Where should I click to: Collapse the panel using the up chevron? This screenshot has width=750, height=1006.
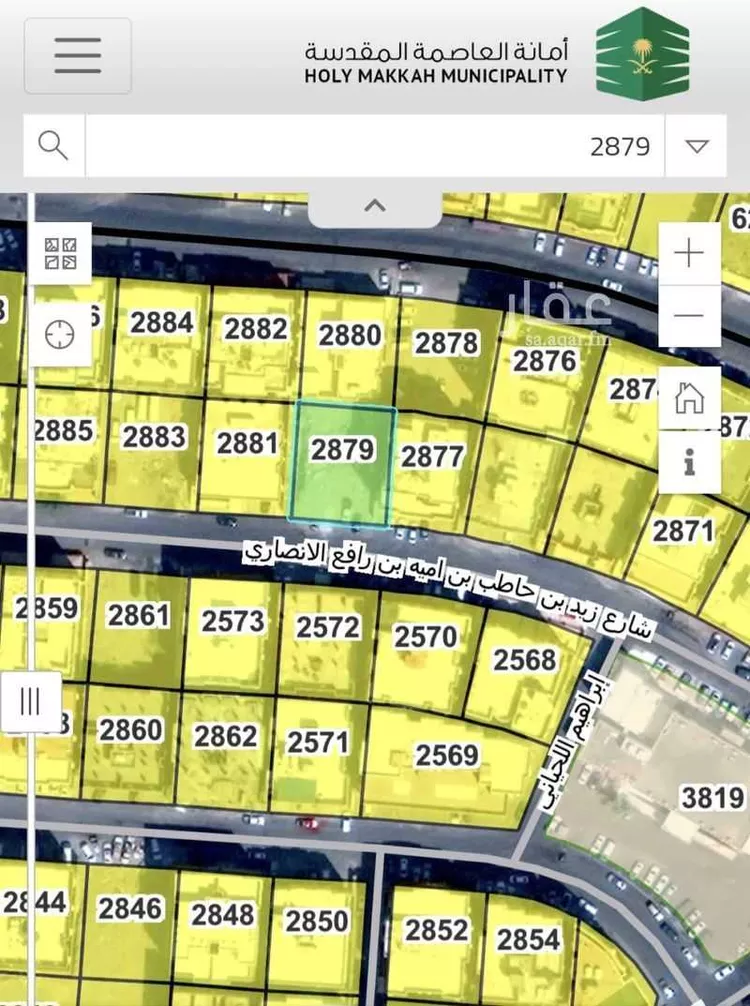[375, 207]
